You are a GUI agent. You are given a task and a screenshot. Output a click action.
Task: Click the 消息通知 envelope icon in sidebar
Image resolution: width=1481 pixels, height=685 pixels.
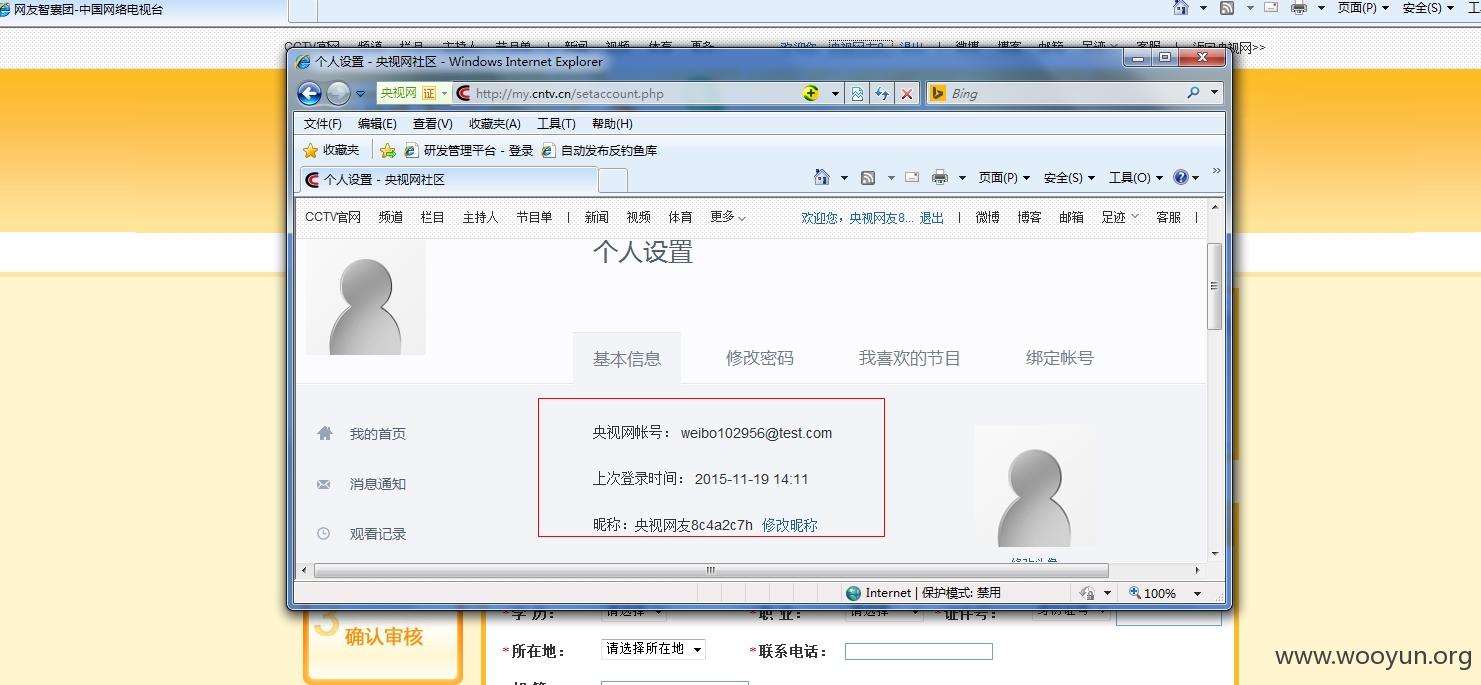(323, 484)
